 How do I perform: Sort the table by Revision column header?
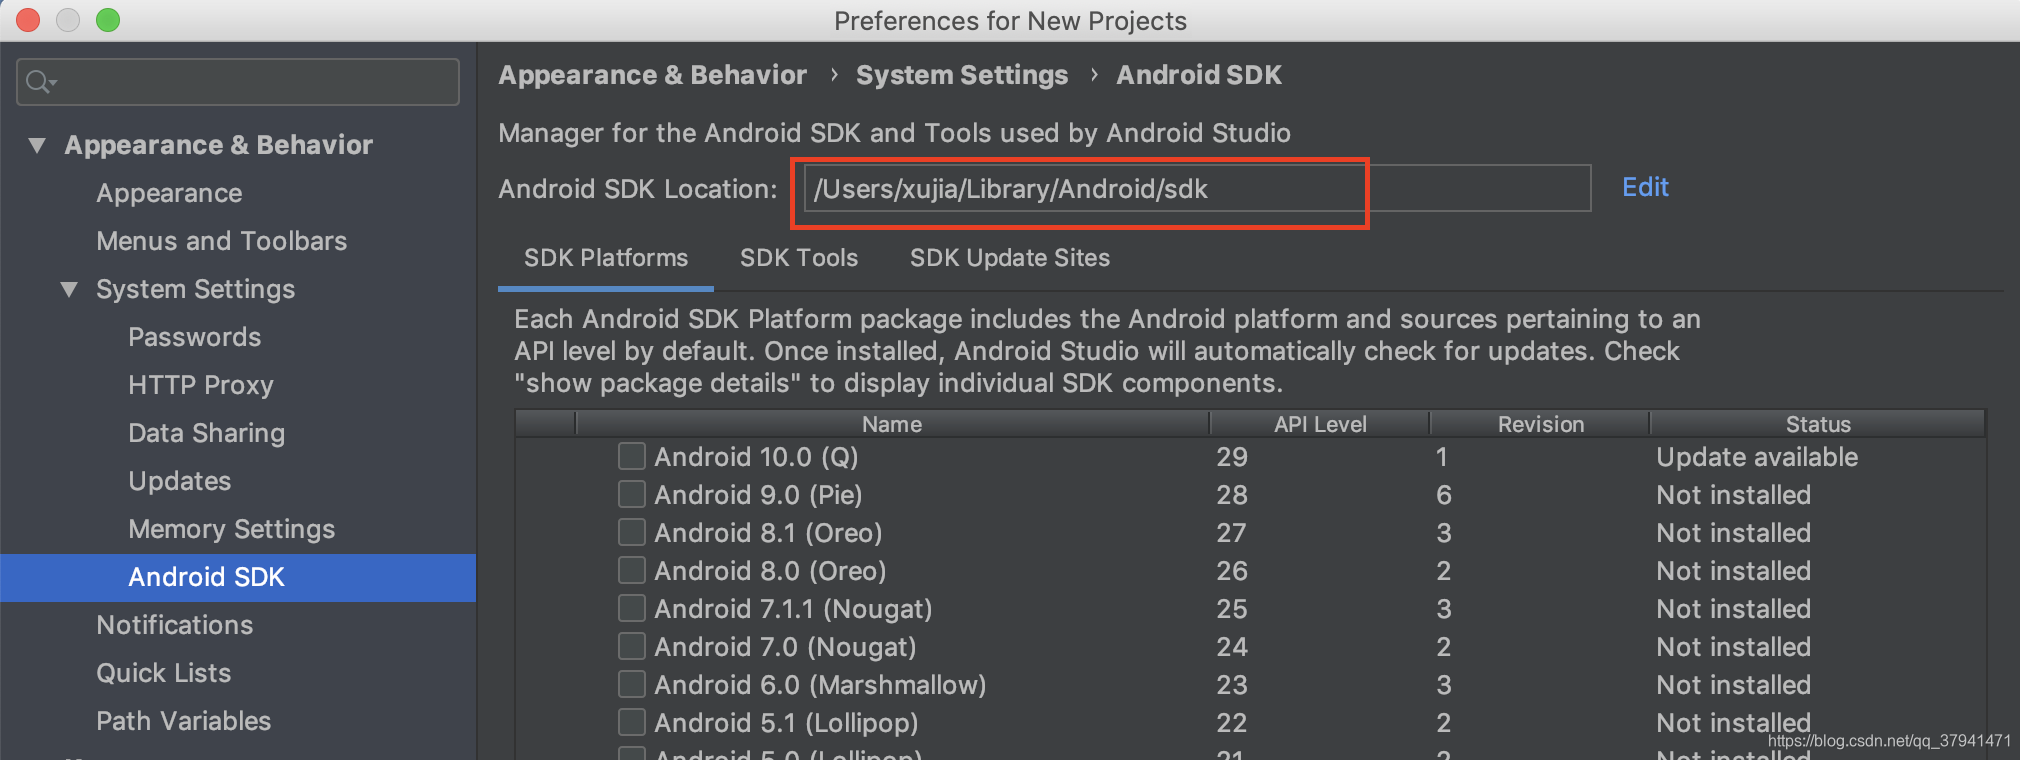click(x=1540, y=424)
